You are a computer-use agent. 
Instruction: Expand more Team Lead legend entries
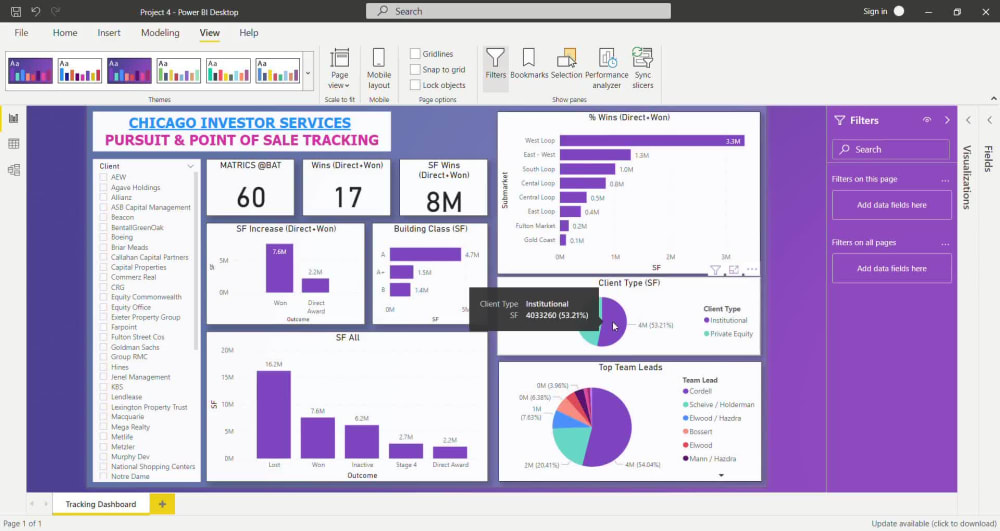pyautogui.click(x=721, y=475)
